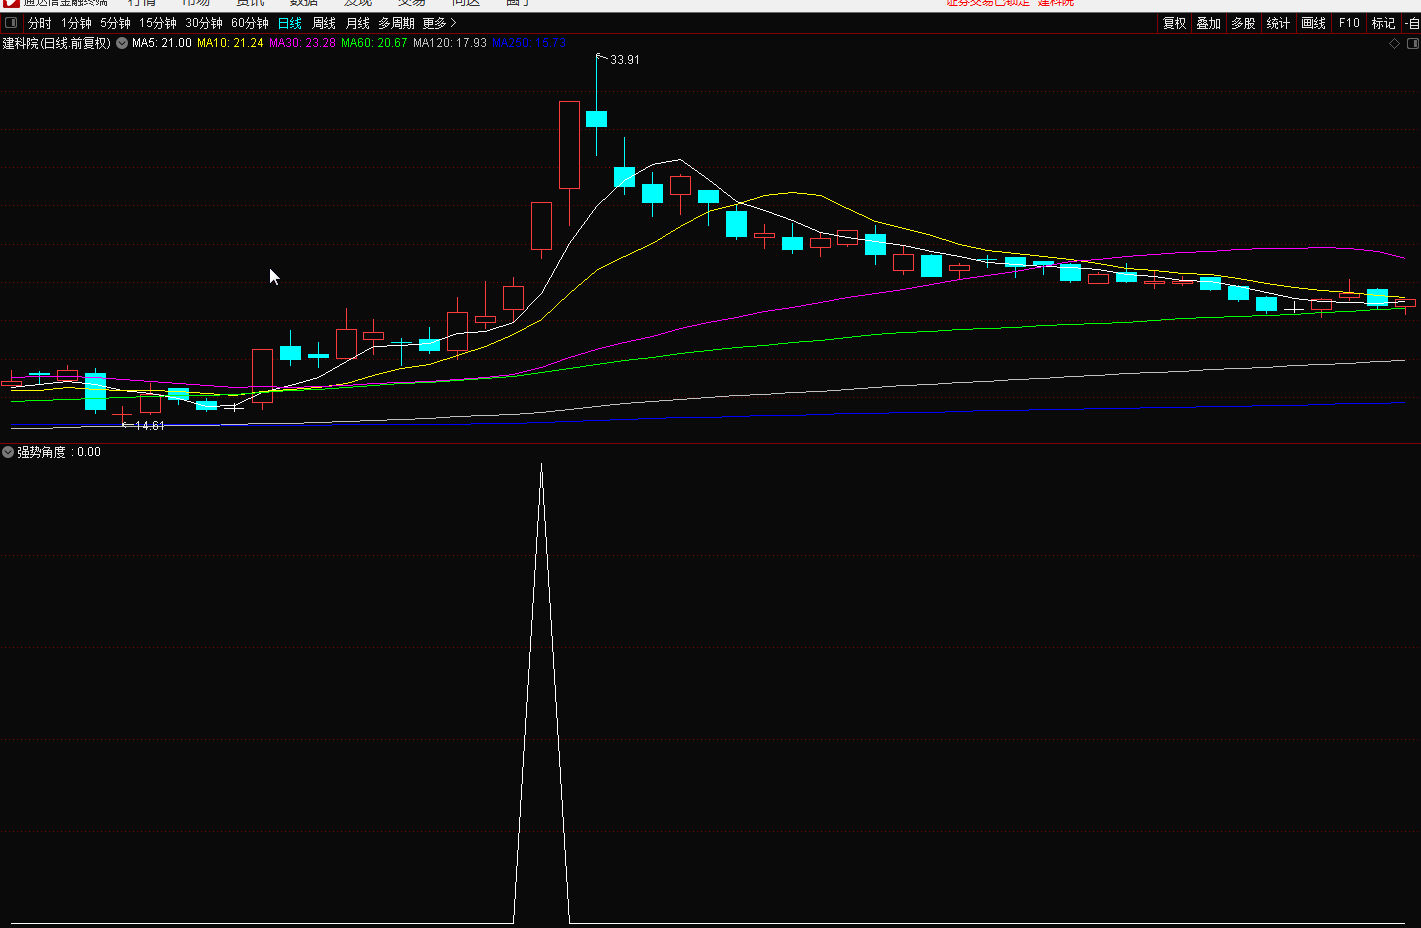1421x928 pixels.
Task: Select the 1分钟 period tab
Action: click(76, 23)
